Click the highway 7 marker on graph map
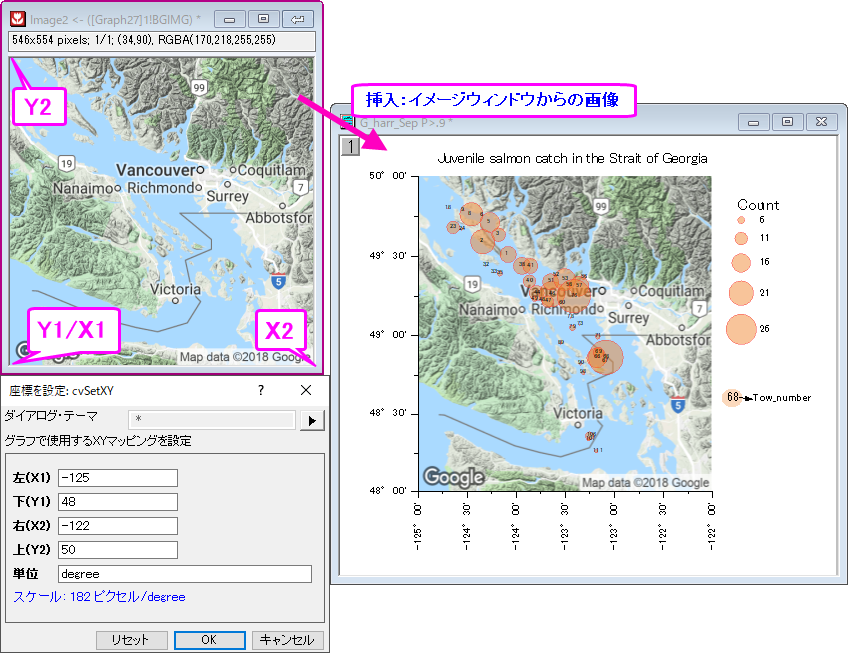This screenshot has width=848, height=653. [699, 309]
